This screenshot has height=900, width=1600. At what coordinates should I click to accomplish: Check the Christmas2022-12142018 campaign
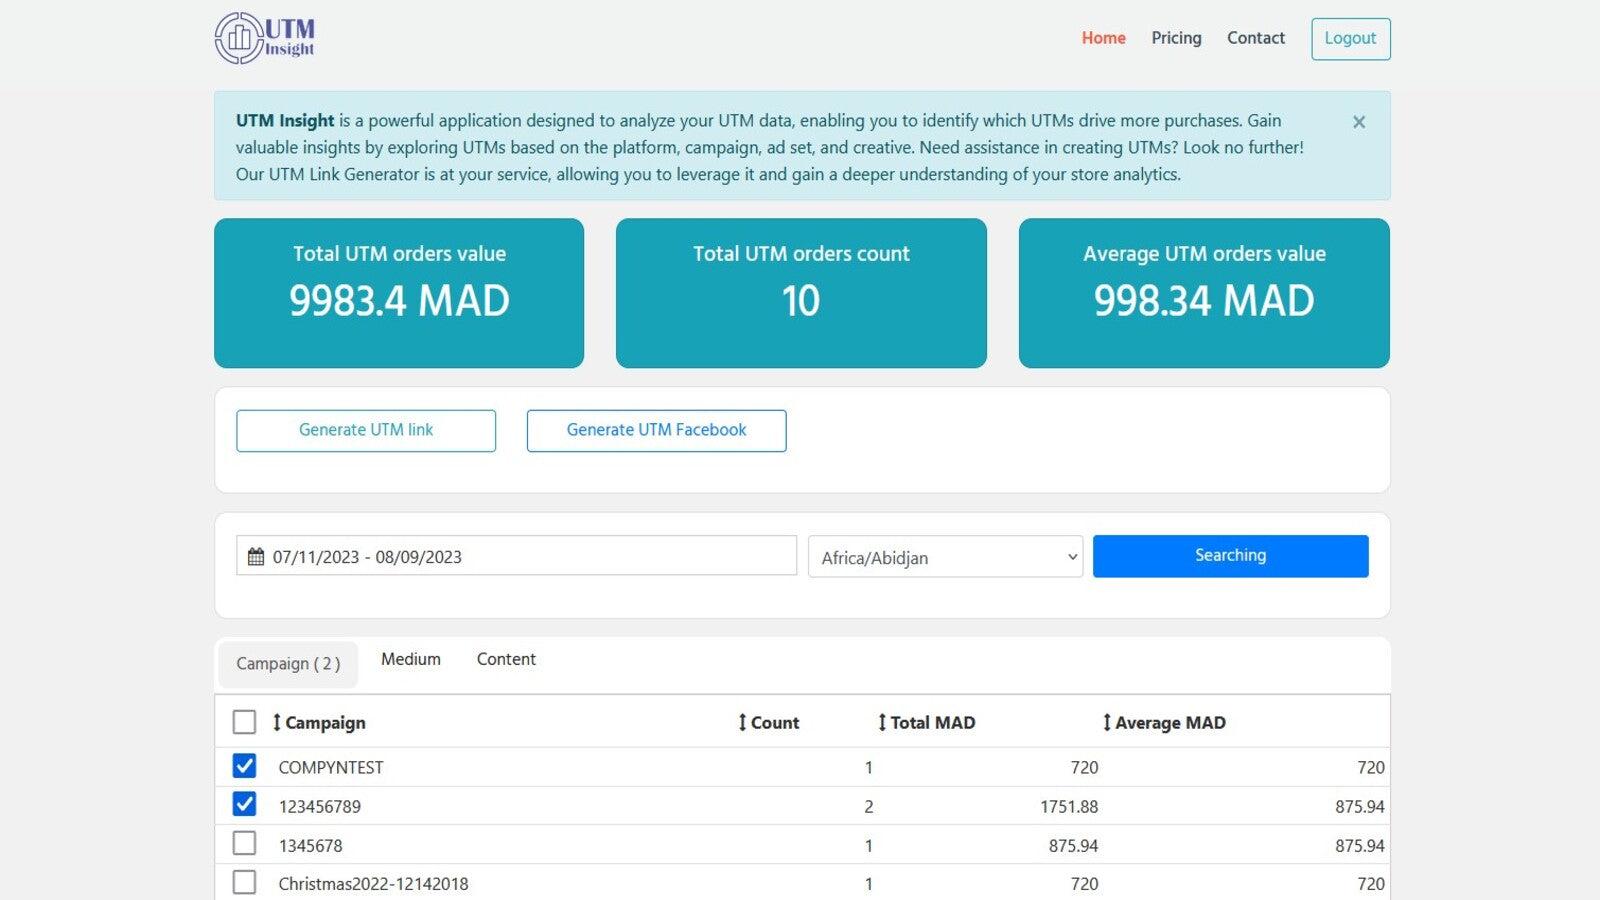[244, 883]
